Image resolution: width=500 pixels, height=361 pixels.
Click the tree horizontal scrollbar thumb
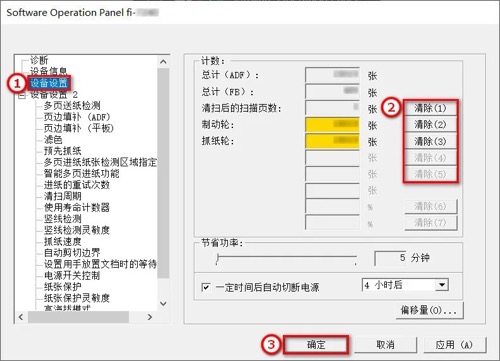coord(78,317)
